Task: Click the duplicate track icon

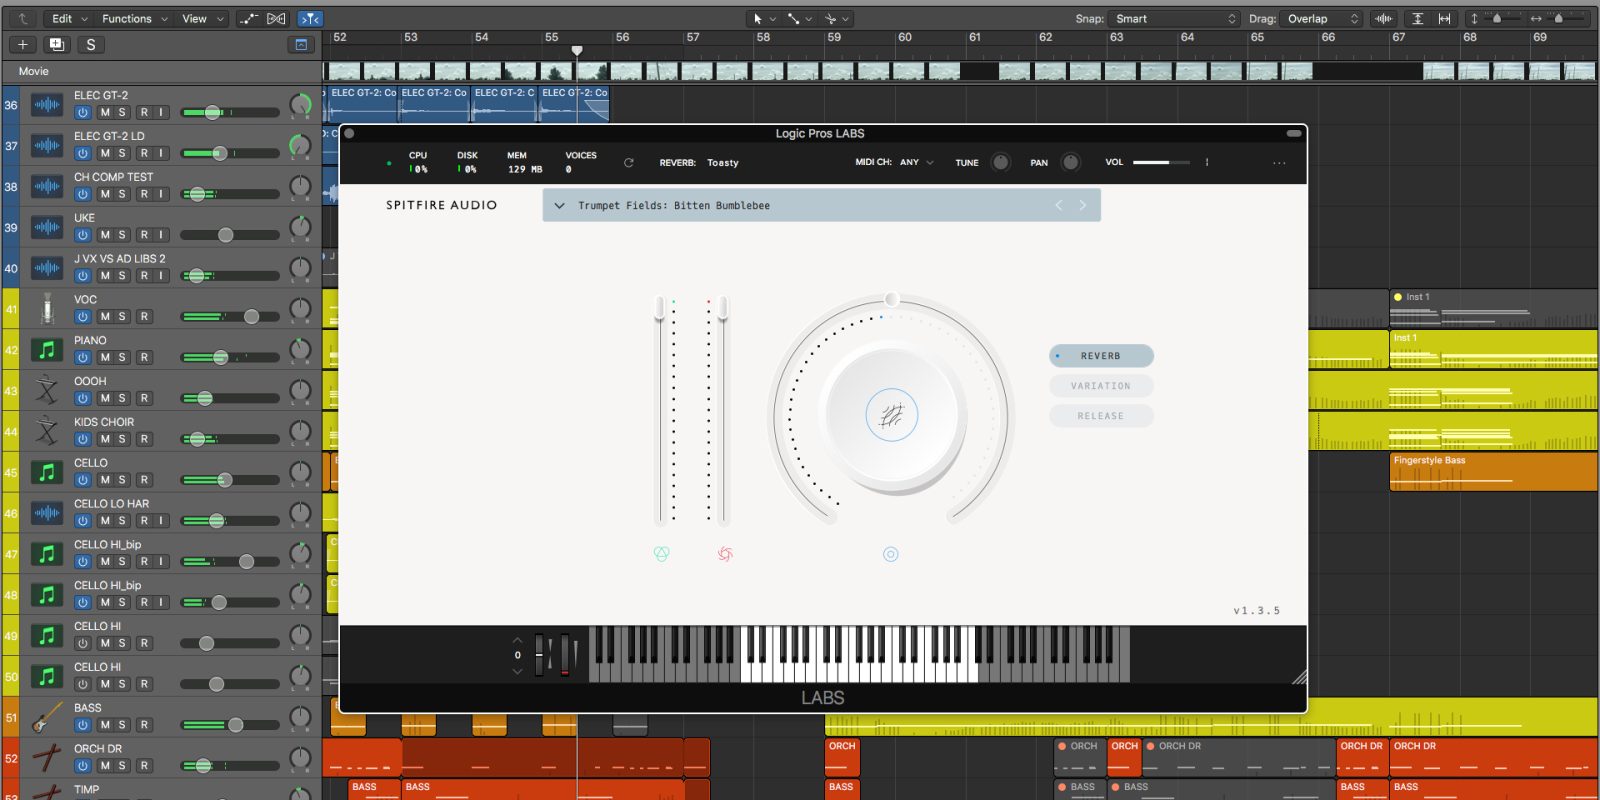Action: tap(57, 45)
